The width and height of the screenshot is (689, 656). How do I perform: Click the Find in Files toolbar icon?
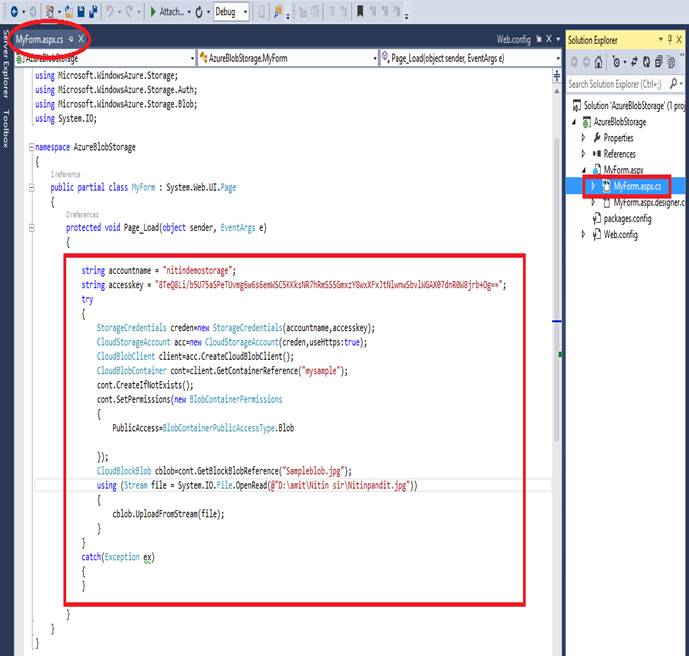(x=278, y=12)
